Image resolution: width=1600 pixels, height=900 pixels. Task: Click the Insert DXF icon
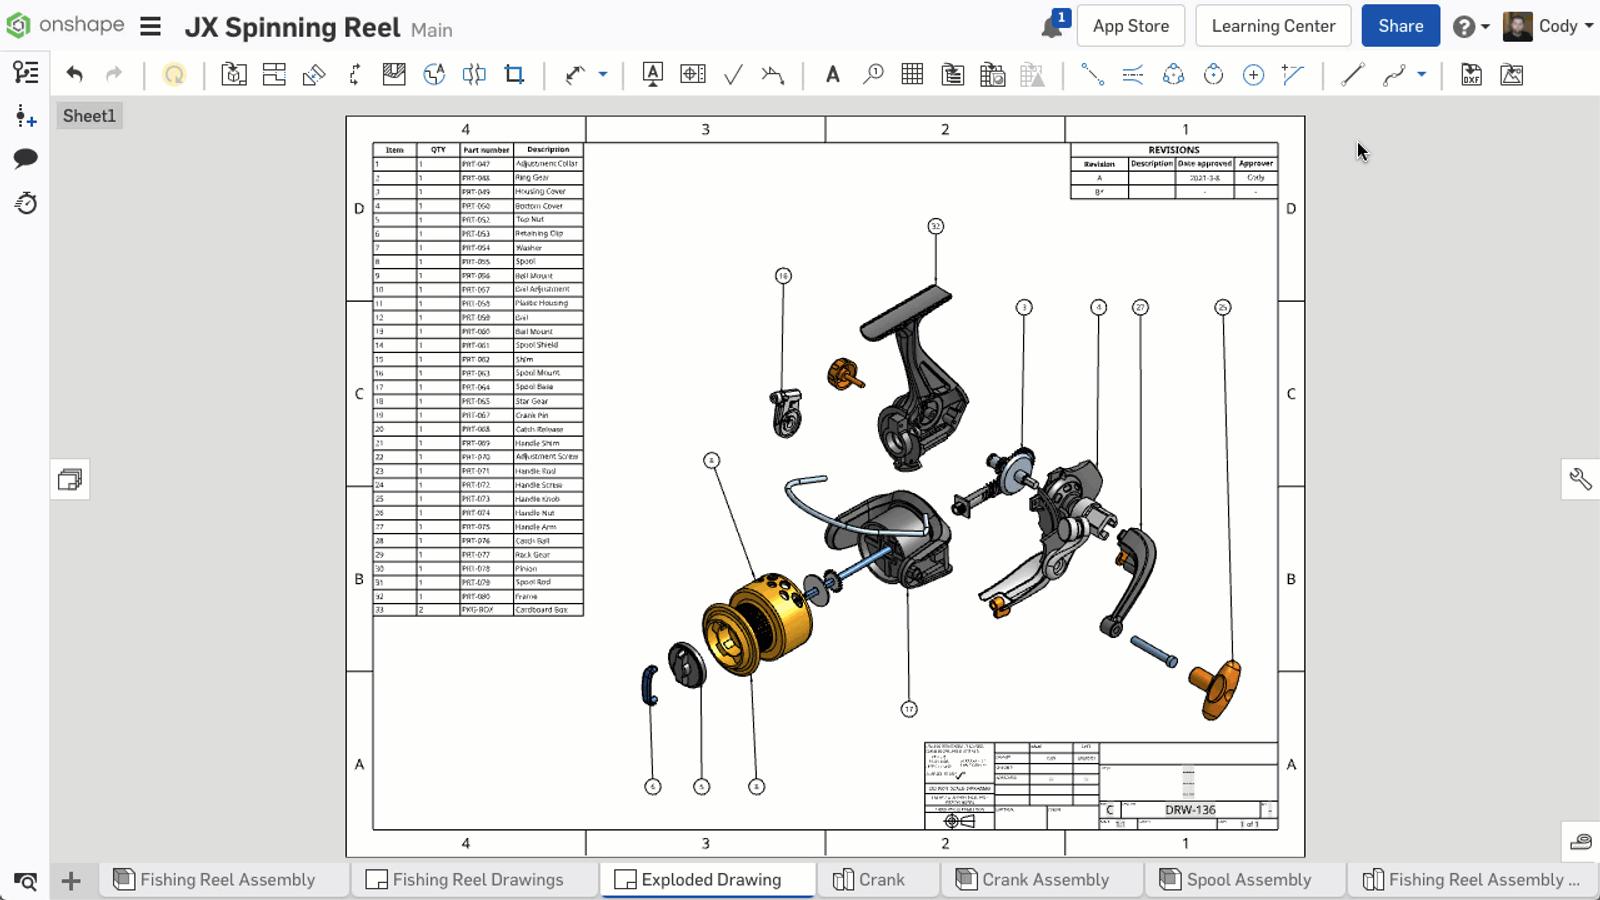click(x=1471, y=74)
